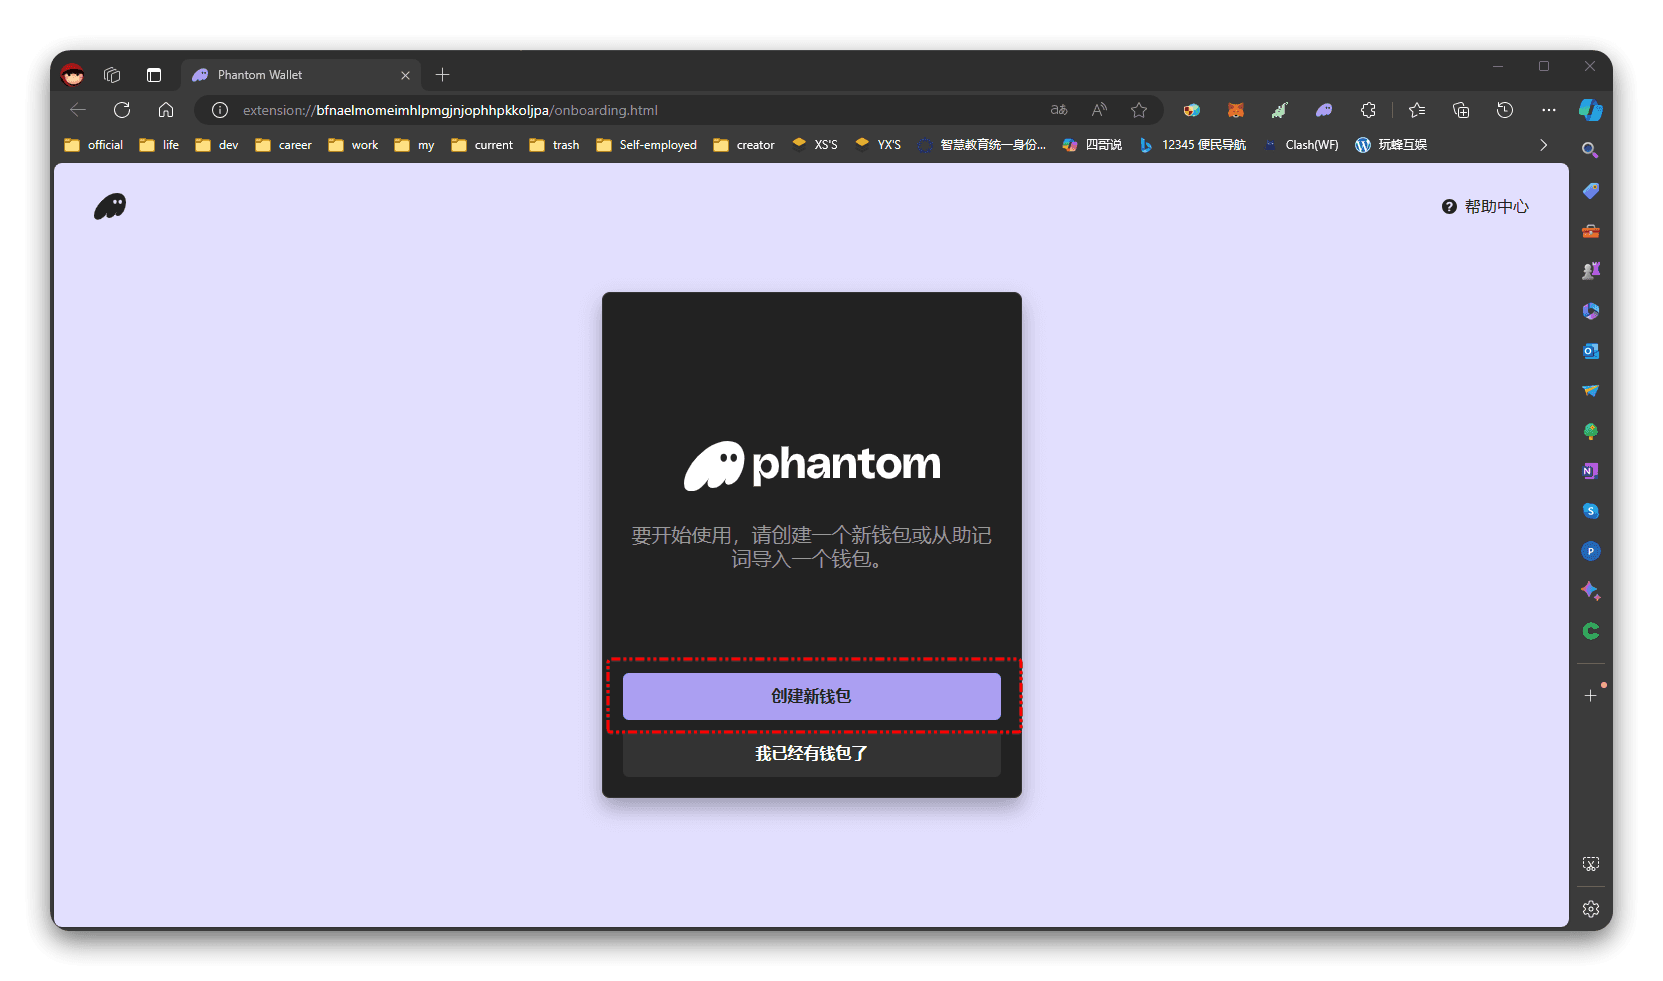
Task: Open sidebar Tools briefcase icon
Action: click(1590, 231)
